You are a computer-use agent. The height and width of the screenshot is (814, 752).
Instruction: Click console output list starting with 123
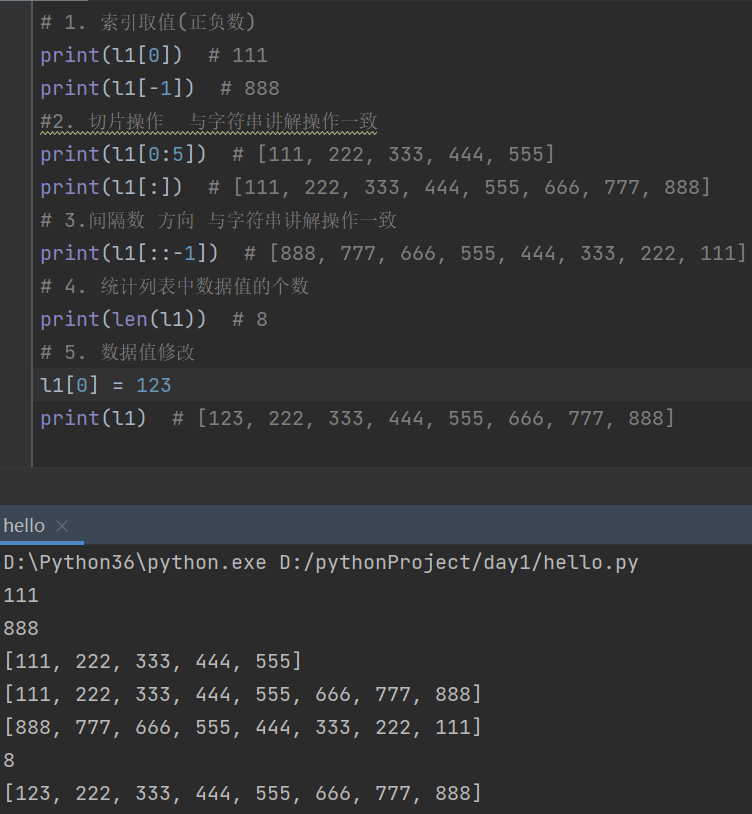[x=242, y=793]
